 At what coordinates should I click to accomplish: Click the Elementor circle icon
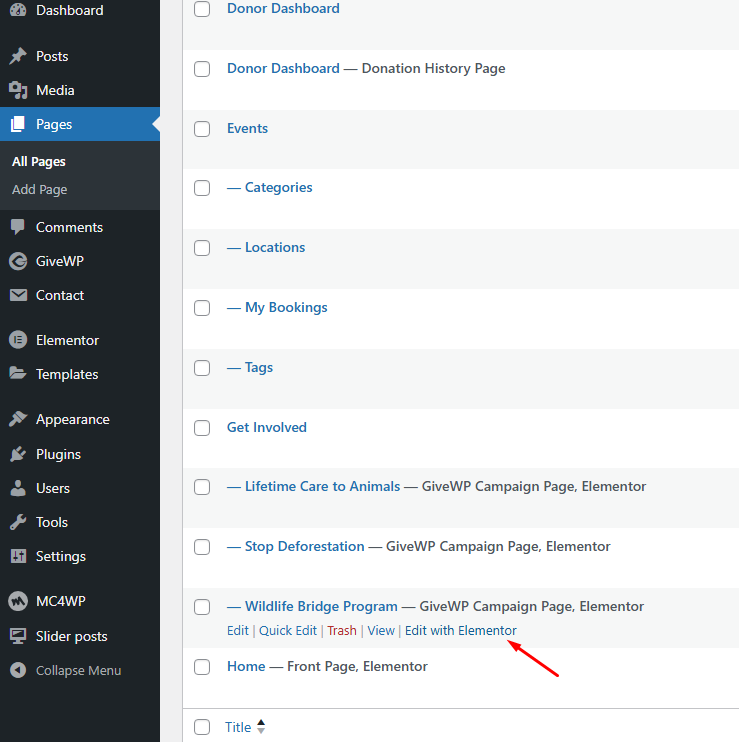tap(18, 340)
